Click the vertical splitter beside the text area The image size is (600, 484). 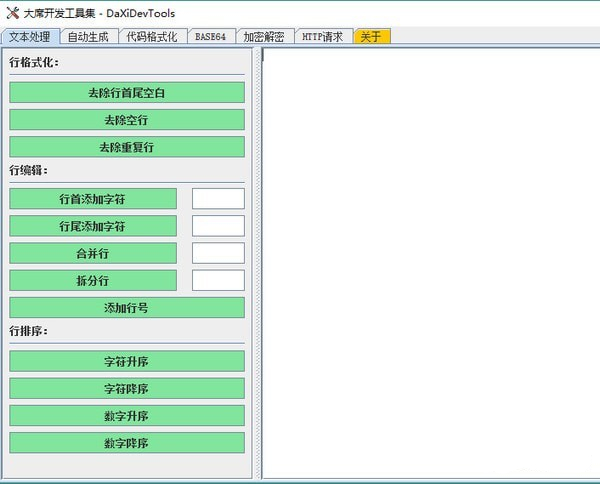tap(258, 263)
